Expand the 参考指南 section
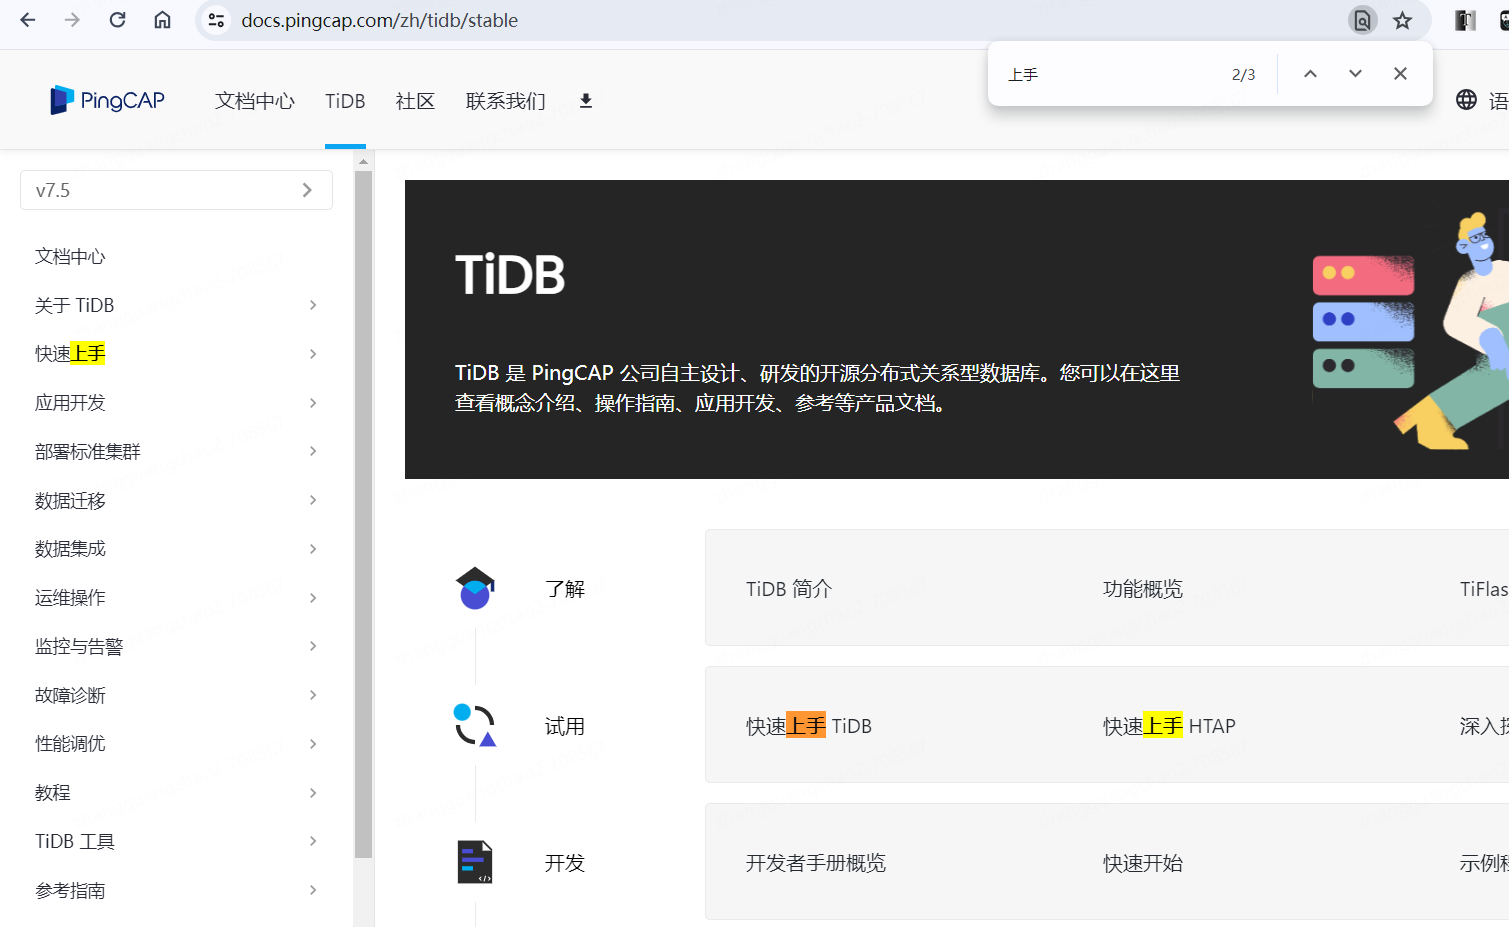The width and height of the screenshot is (1509, 927). pyautogui.click(x=313, y=890)
